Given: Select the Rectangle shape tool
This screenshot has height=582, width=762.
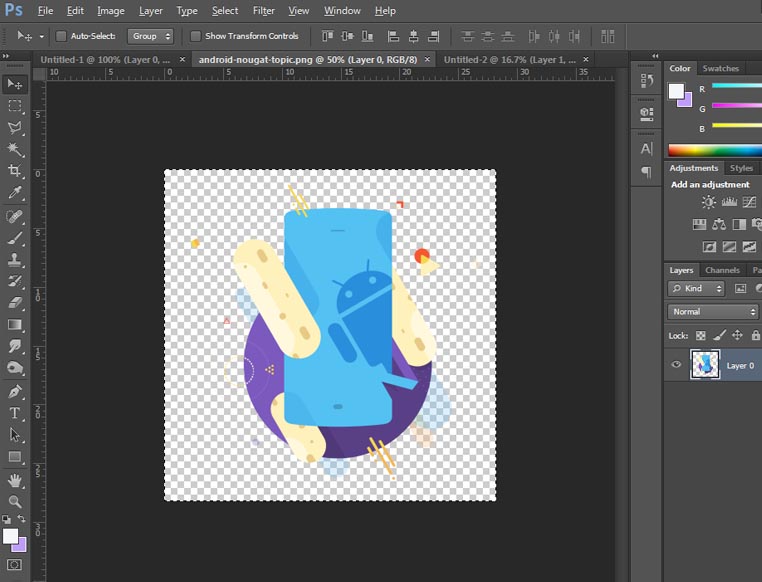Looking at the screenshot, I should pos(15,457).
